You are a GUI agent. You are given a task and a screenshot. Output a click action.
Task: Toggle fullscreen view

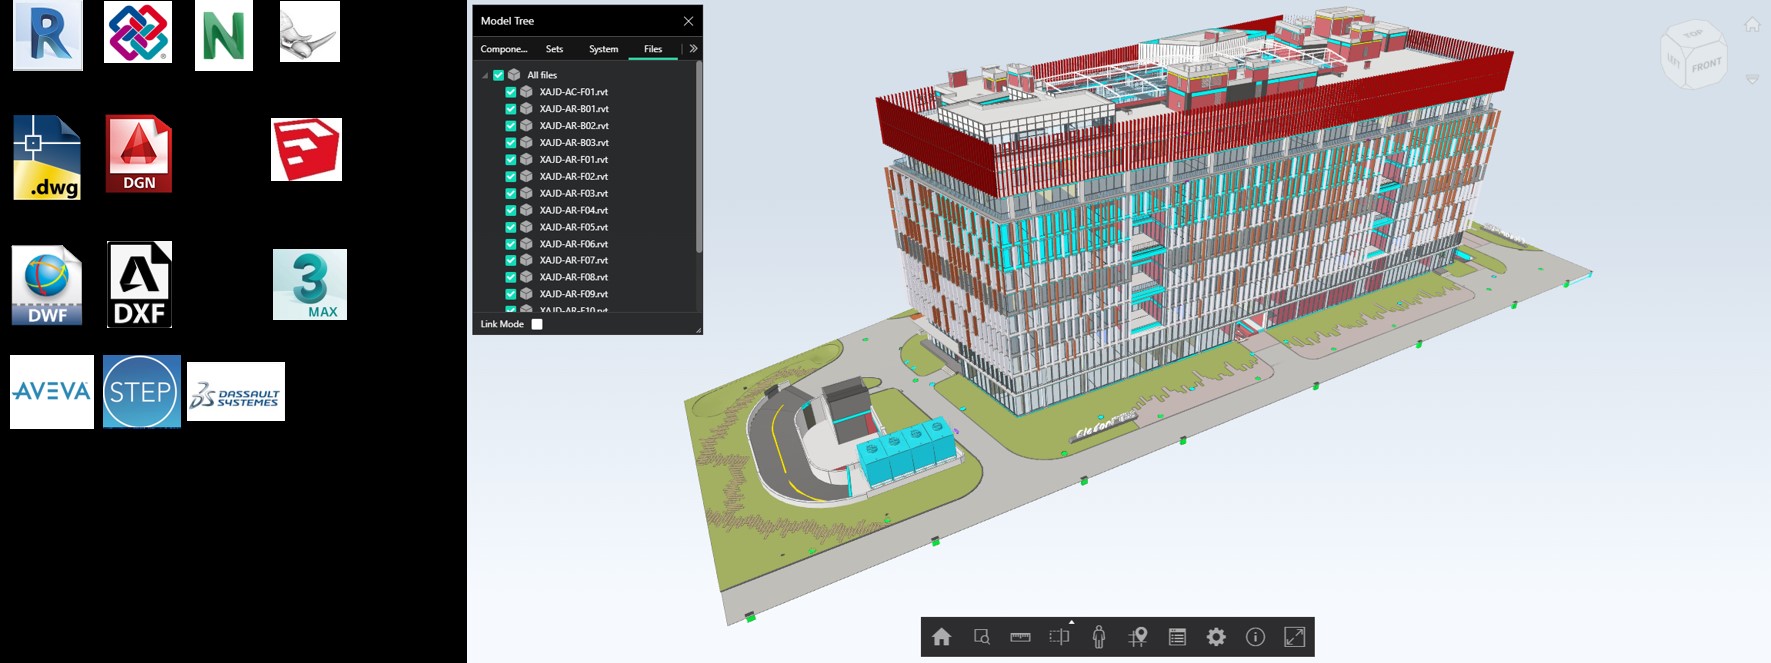[1294, 637]
